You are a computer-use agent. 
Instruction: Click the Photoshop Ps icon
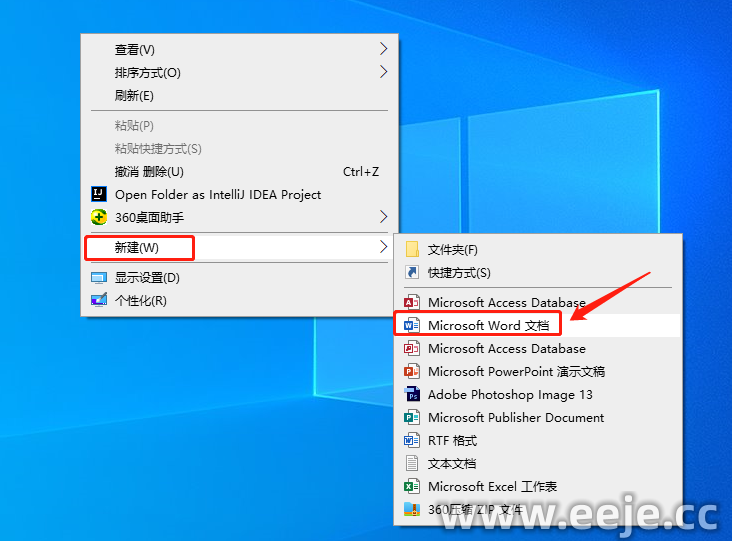pyautogui.click(x=411, y=394)
